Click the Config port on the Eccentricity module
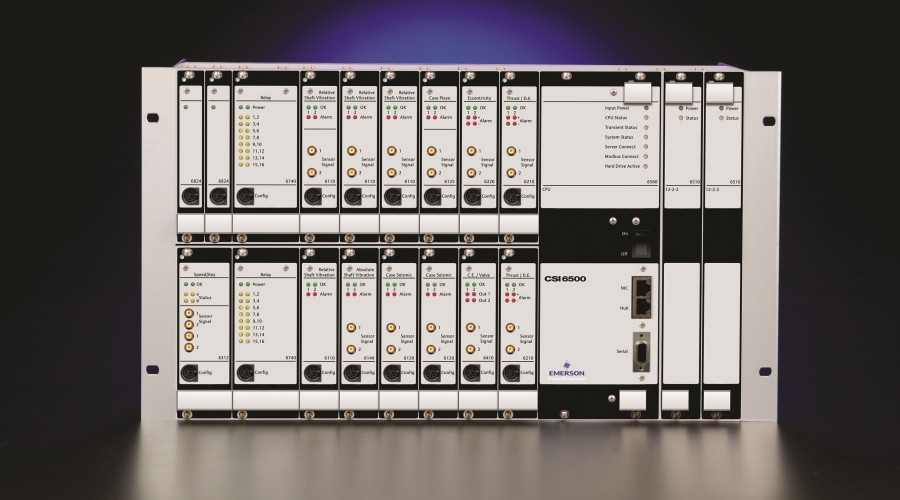 472,196
